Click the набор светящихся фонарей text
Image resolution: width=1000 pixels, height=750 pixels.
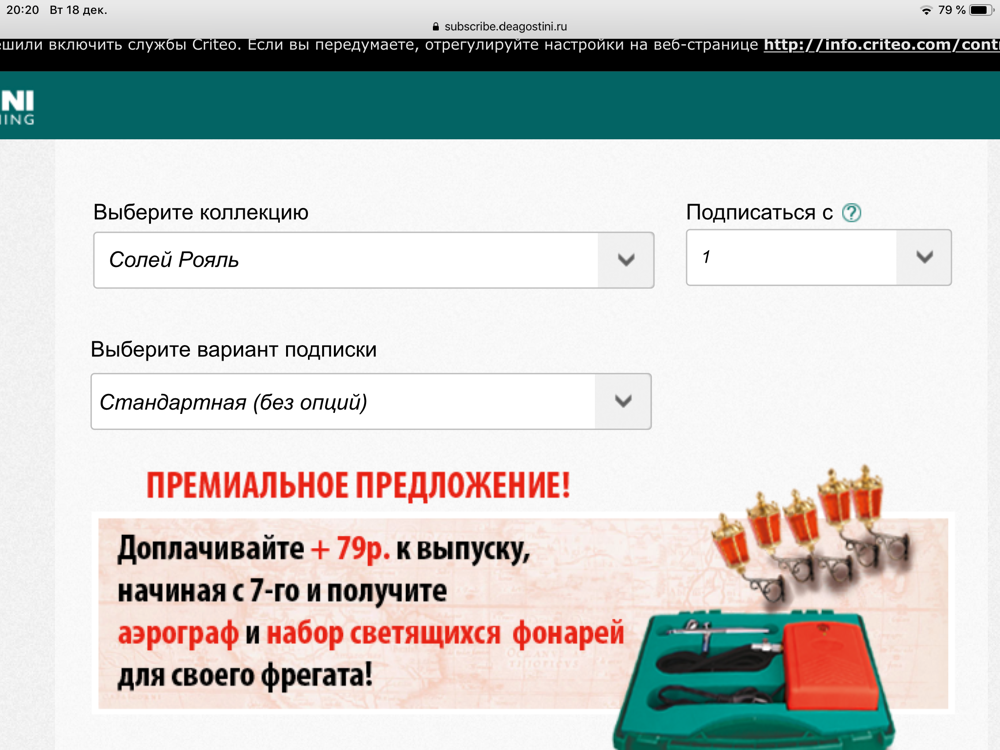point(446,633)
